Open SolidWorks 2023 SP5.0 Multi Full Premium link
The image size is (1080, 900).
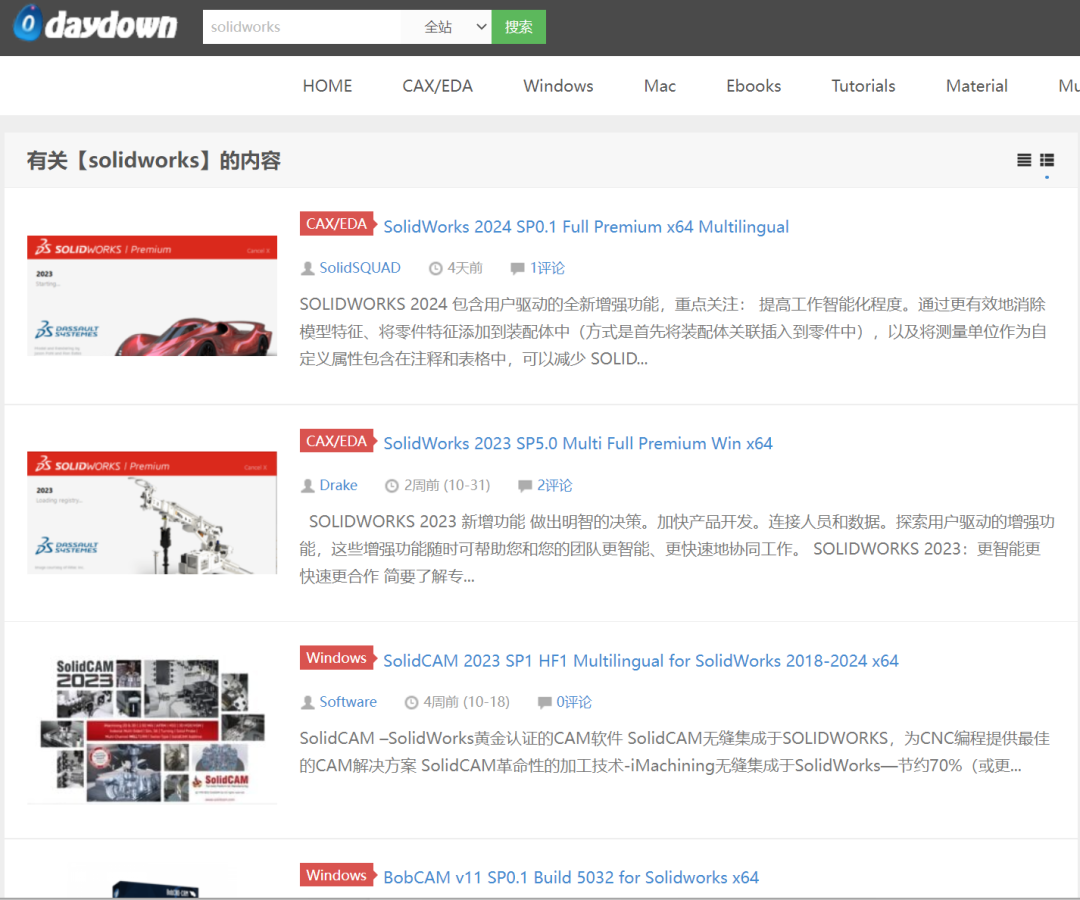click(578, 443)
